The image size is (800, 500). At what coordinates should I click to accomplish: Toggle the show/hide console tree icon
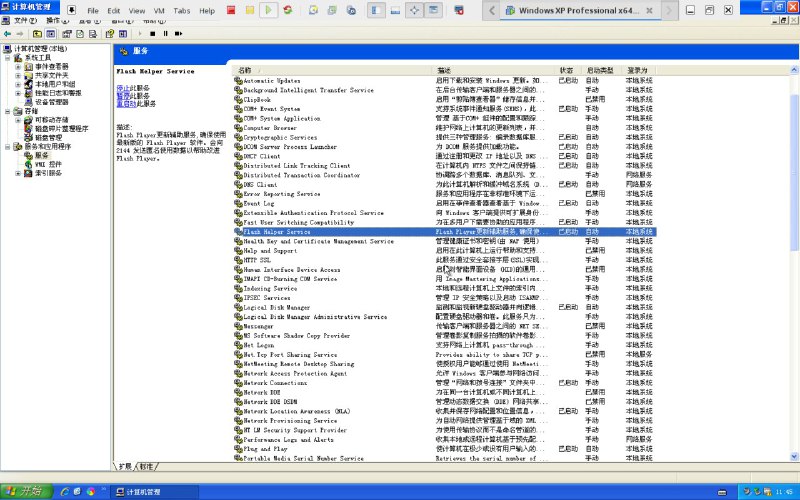pyautogui.click(x=51, y=34)
